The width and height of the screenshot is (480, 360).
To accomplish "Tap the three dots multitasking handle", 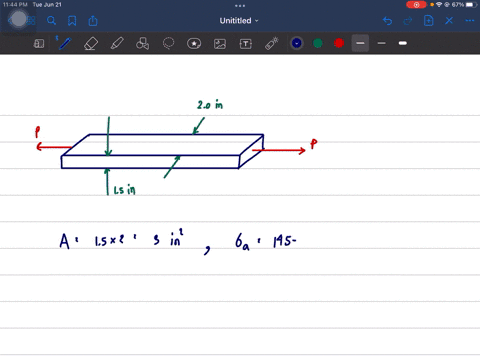I will point(240,6).
